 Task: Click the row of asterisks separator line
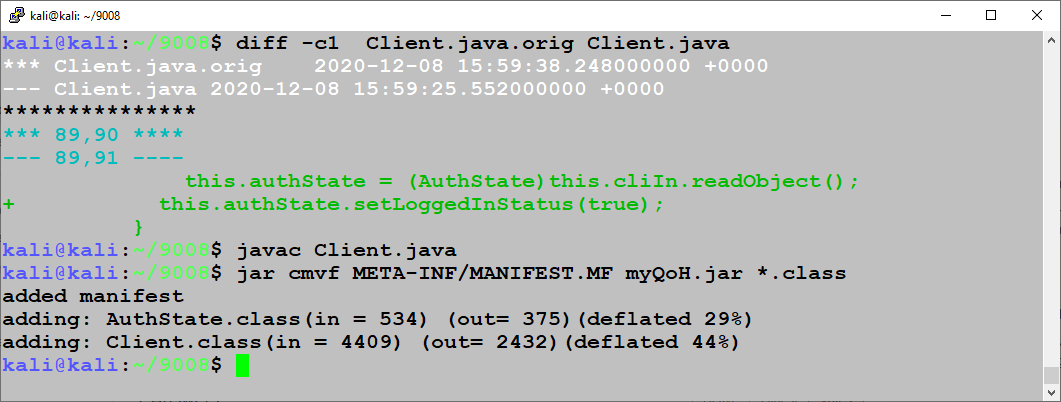tap(99, 111)
